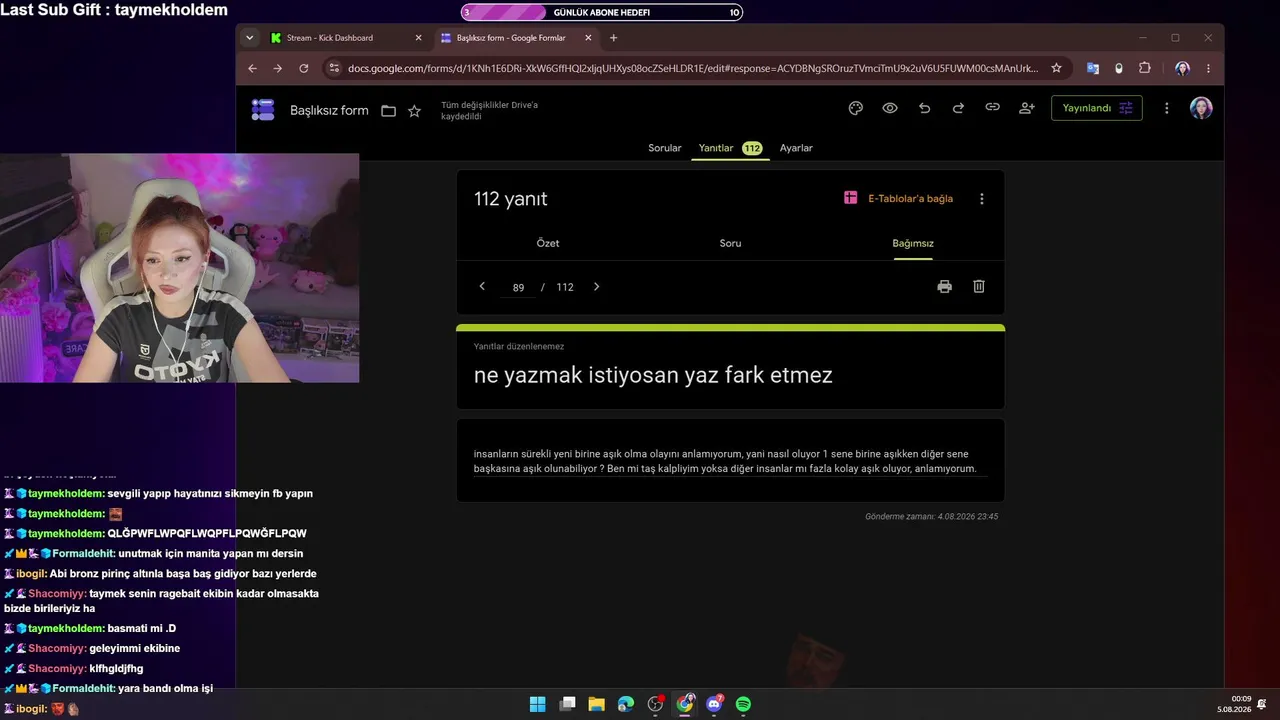Select the Bağımsız responses view
This screenshot has height=720, width=1280.
tap(913, 243)
